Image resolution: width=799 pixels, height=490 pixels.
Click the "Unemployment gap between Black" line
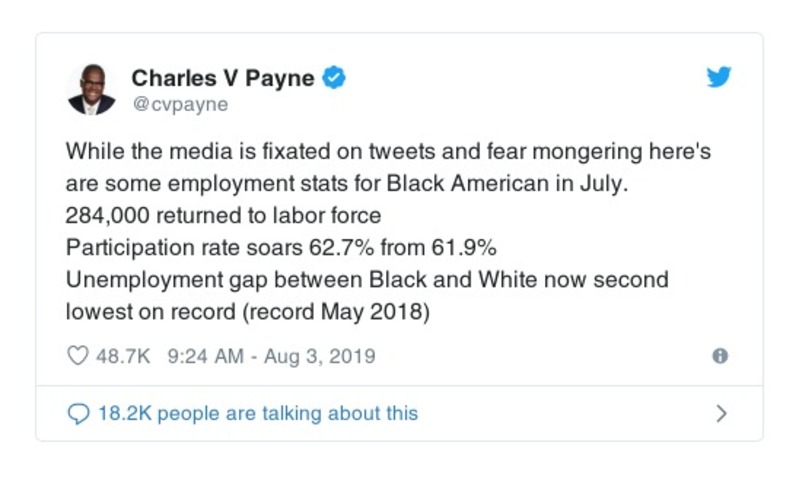[366, 279]
